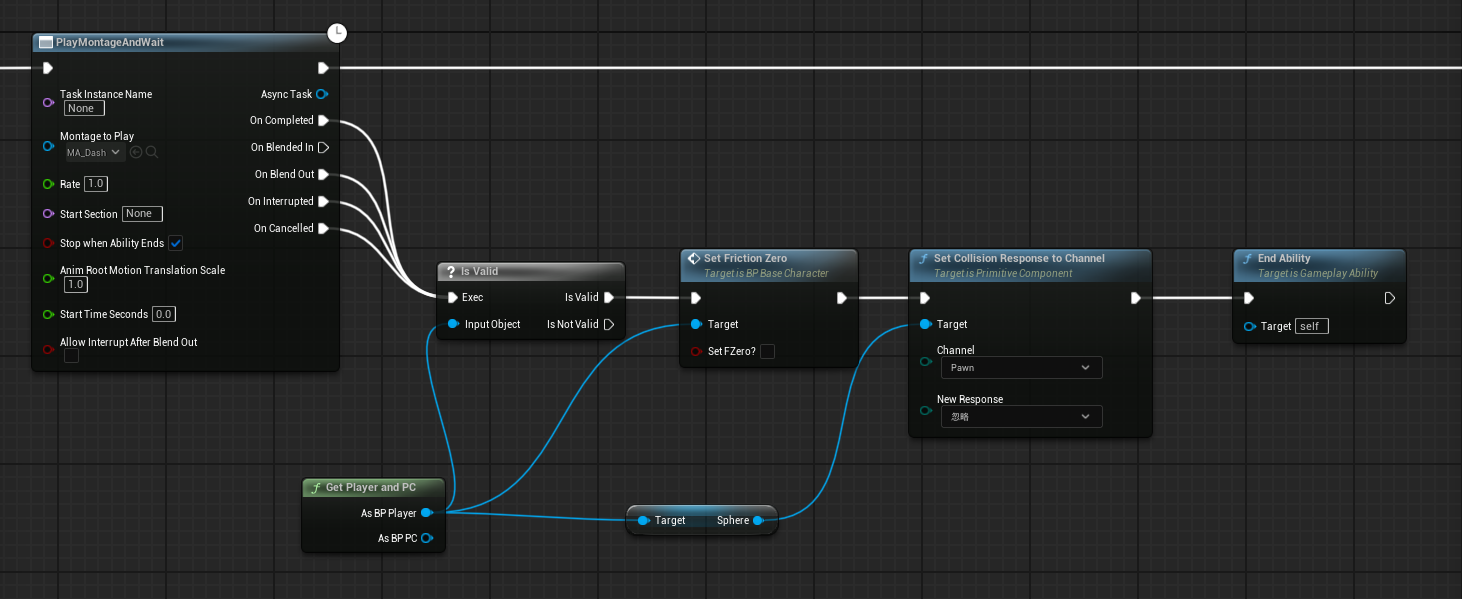Click Set Collision Response output execution pin
Viewport: 1462px width, 599px height.
[x=1136, y=297]
